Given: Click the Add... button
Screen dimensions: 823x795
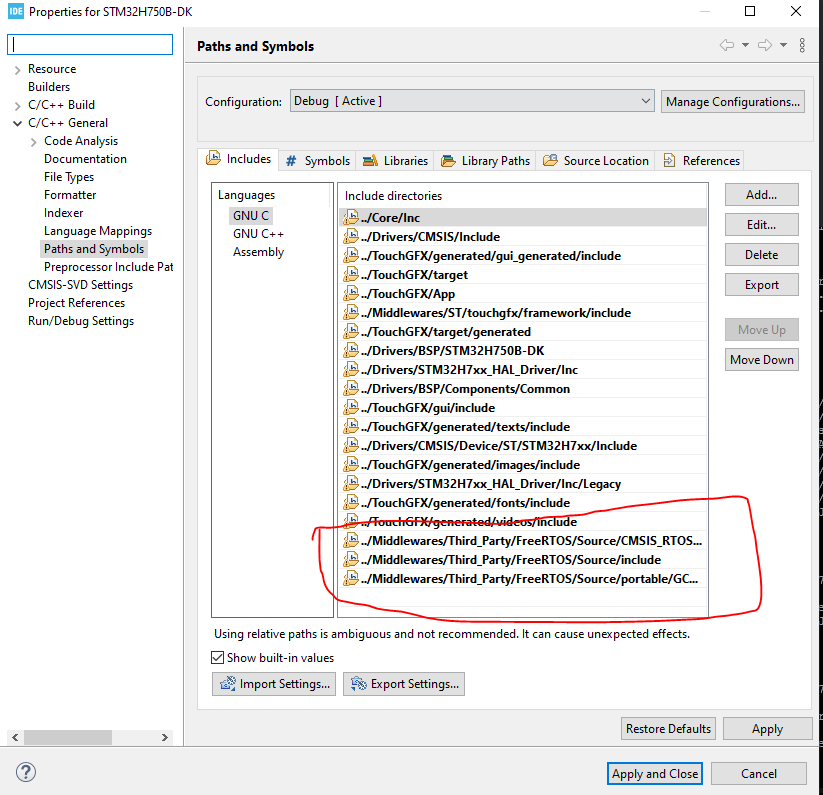Looking at the screenshot, I should [x=762, y=195].
